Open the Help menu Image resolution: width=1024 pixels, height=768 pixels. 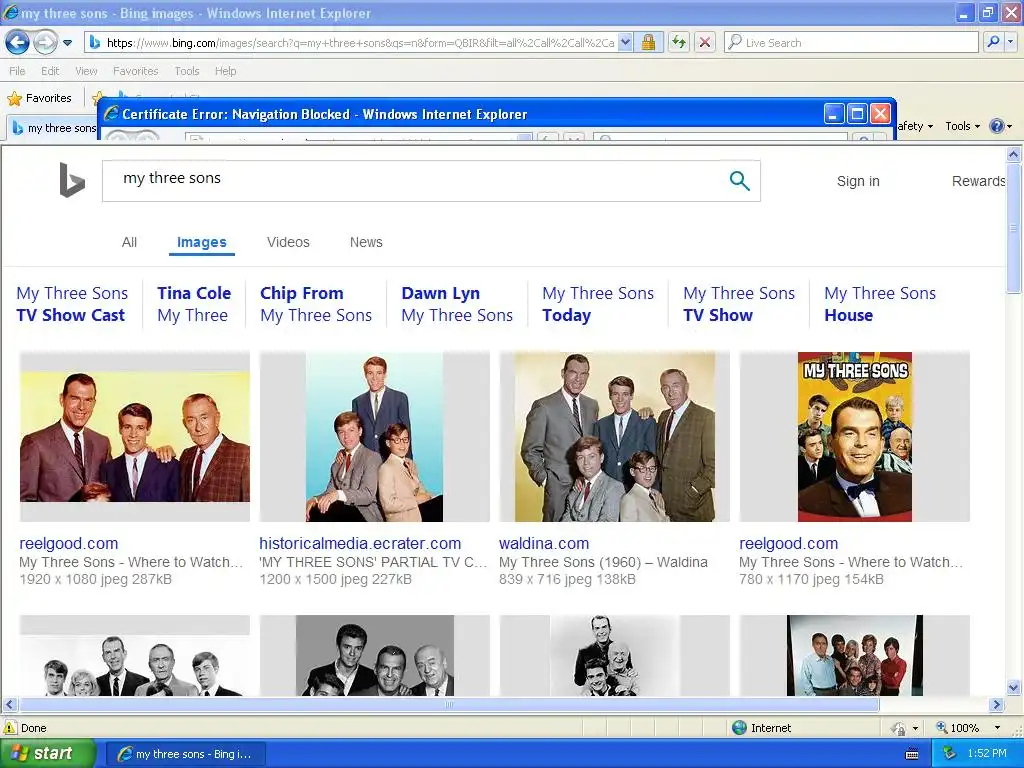point(225,71)
